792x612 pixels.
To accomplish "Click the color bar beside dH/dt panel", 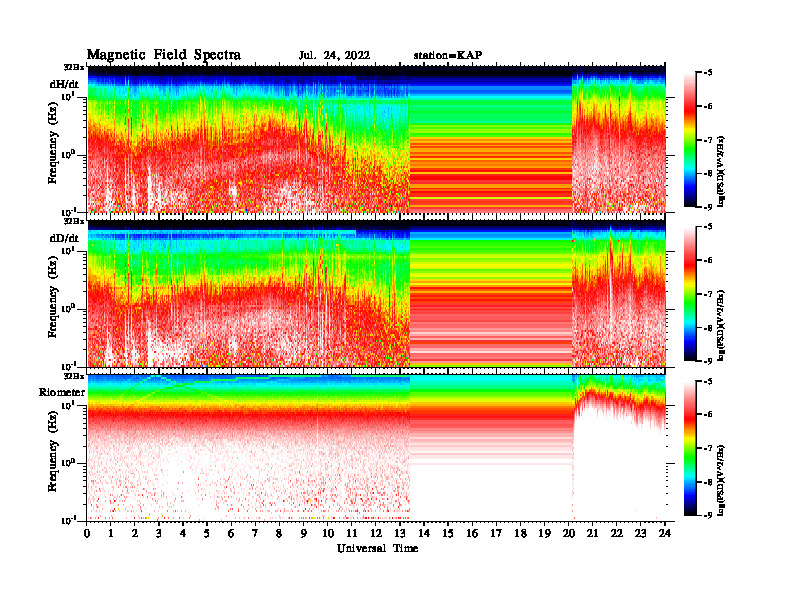I will (690, 140).
